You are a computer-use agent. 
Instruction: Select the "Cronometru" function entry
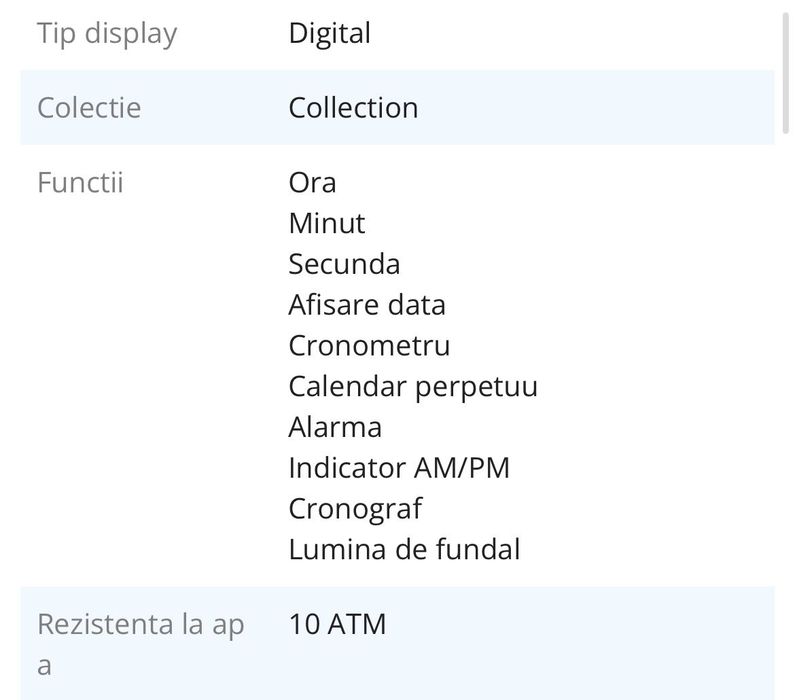[369, 346]
